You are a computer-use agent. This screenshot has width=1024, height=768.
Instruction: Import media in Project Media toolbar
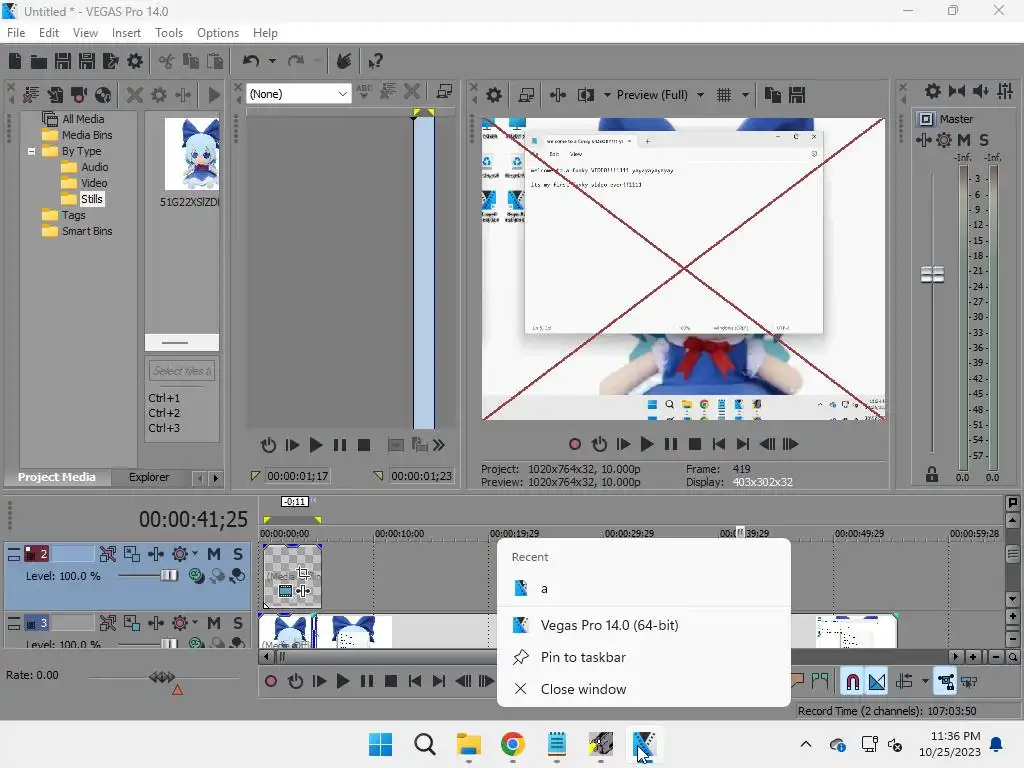55,95
